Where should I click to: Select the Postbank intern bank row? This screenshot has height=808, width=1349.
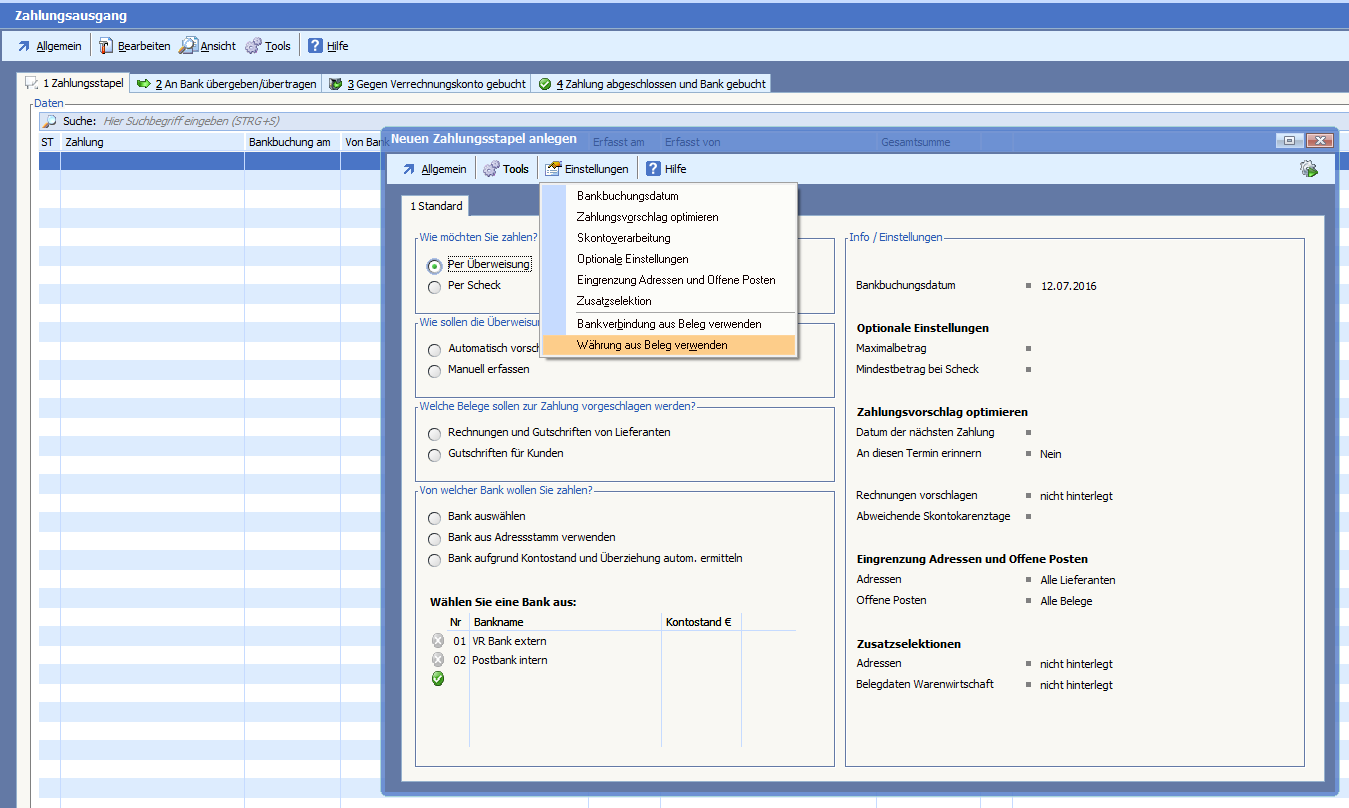(x=509, y=660)
